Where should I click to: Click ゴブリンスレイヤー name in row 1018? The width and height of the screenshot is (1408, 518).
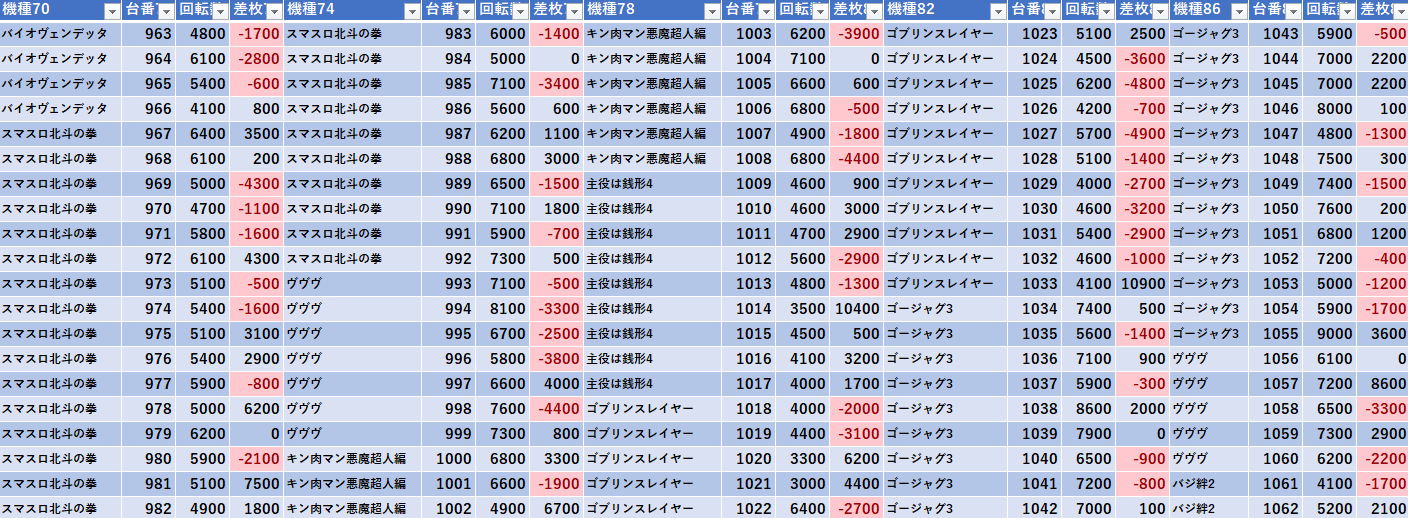click(640, 409)
